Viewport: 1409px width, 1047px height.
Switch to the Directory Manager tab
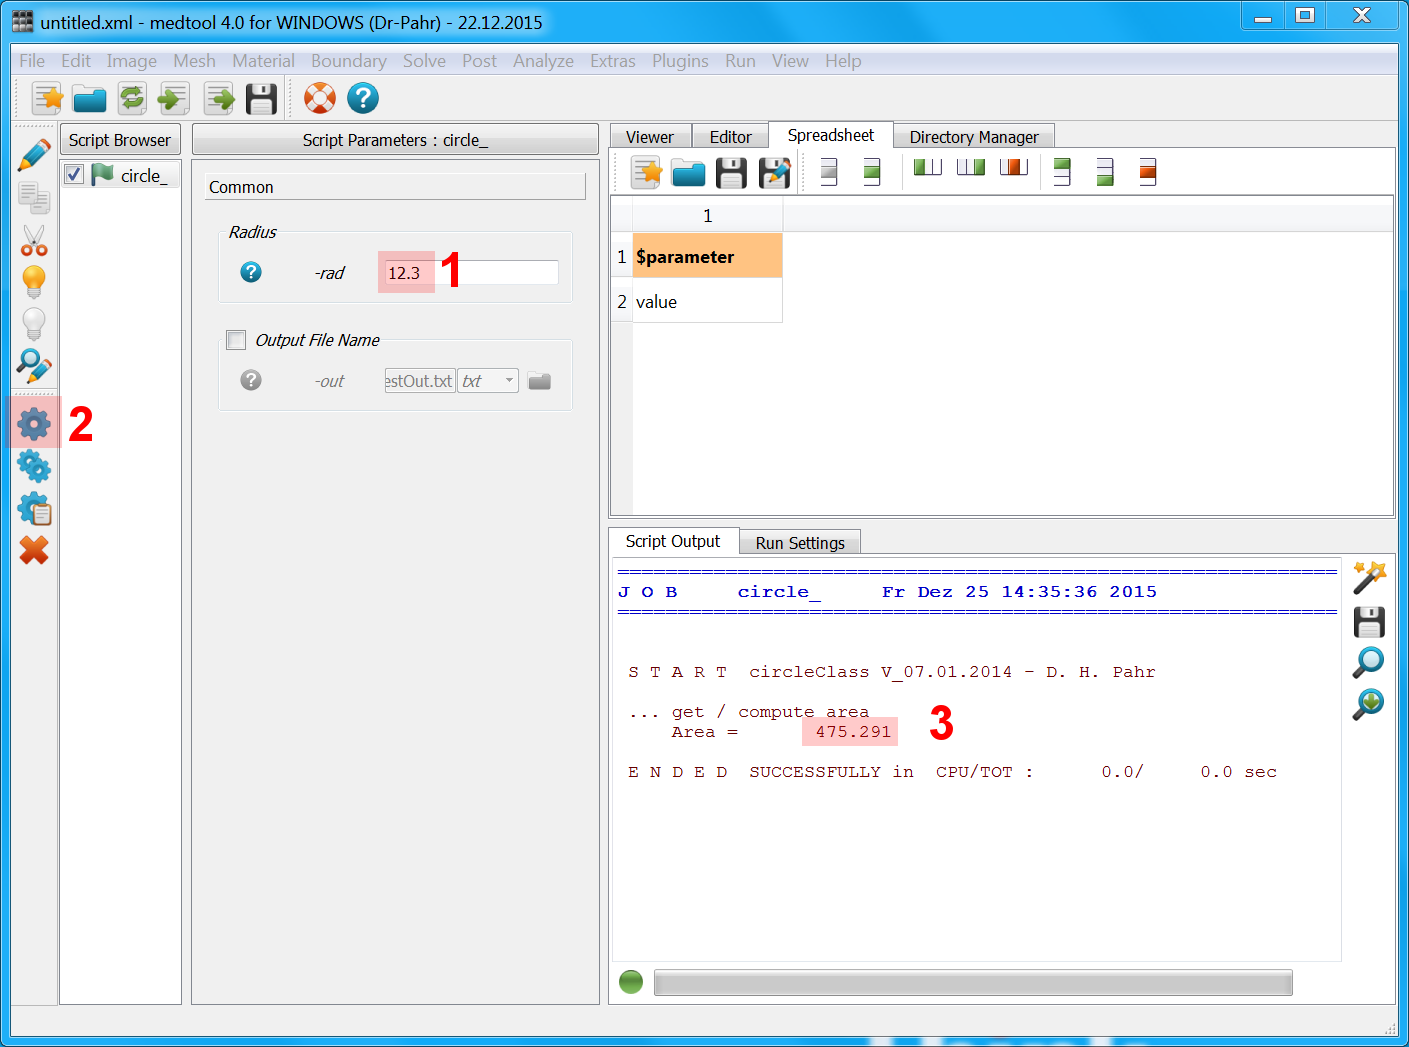pos(974,137)
